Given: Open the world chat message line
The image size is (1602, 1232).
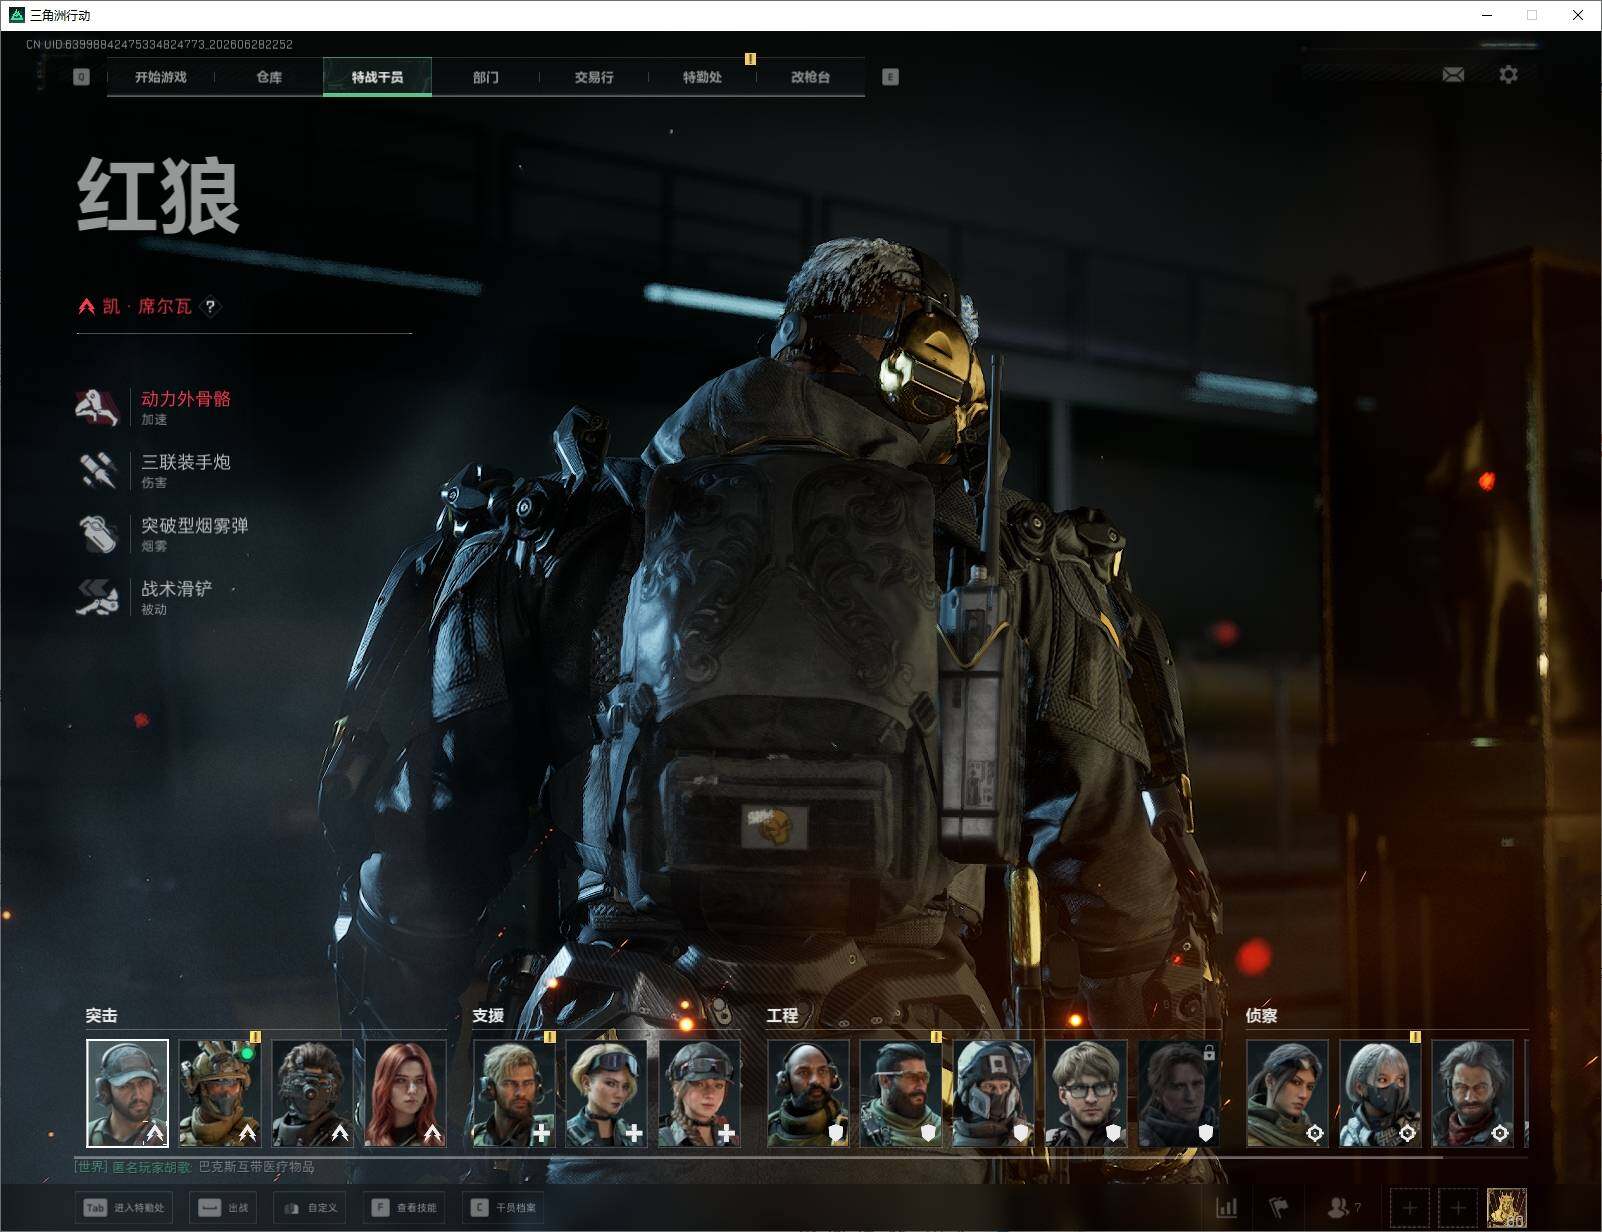Looking at the screenshot, I should [195, 1167].
